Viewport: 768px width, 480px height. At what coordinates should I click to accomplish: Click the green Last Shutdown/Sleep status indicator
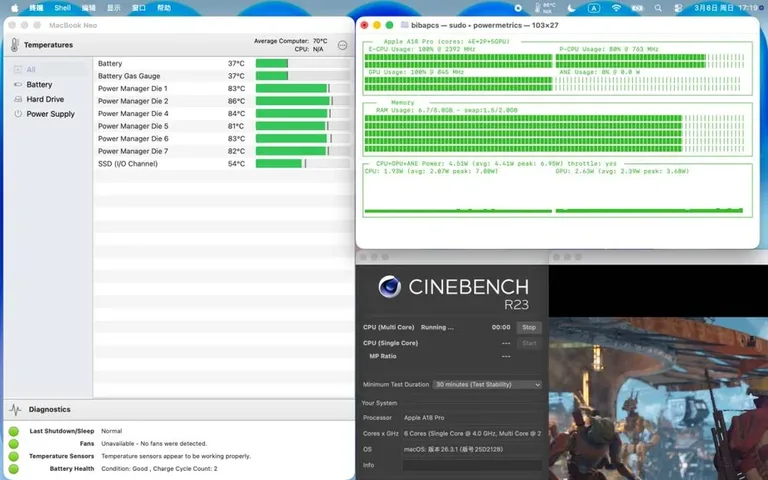click(x=14, y=431)
